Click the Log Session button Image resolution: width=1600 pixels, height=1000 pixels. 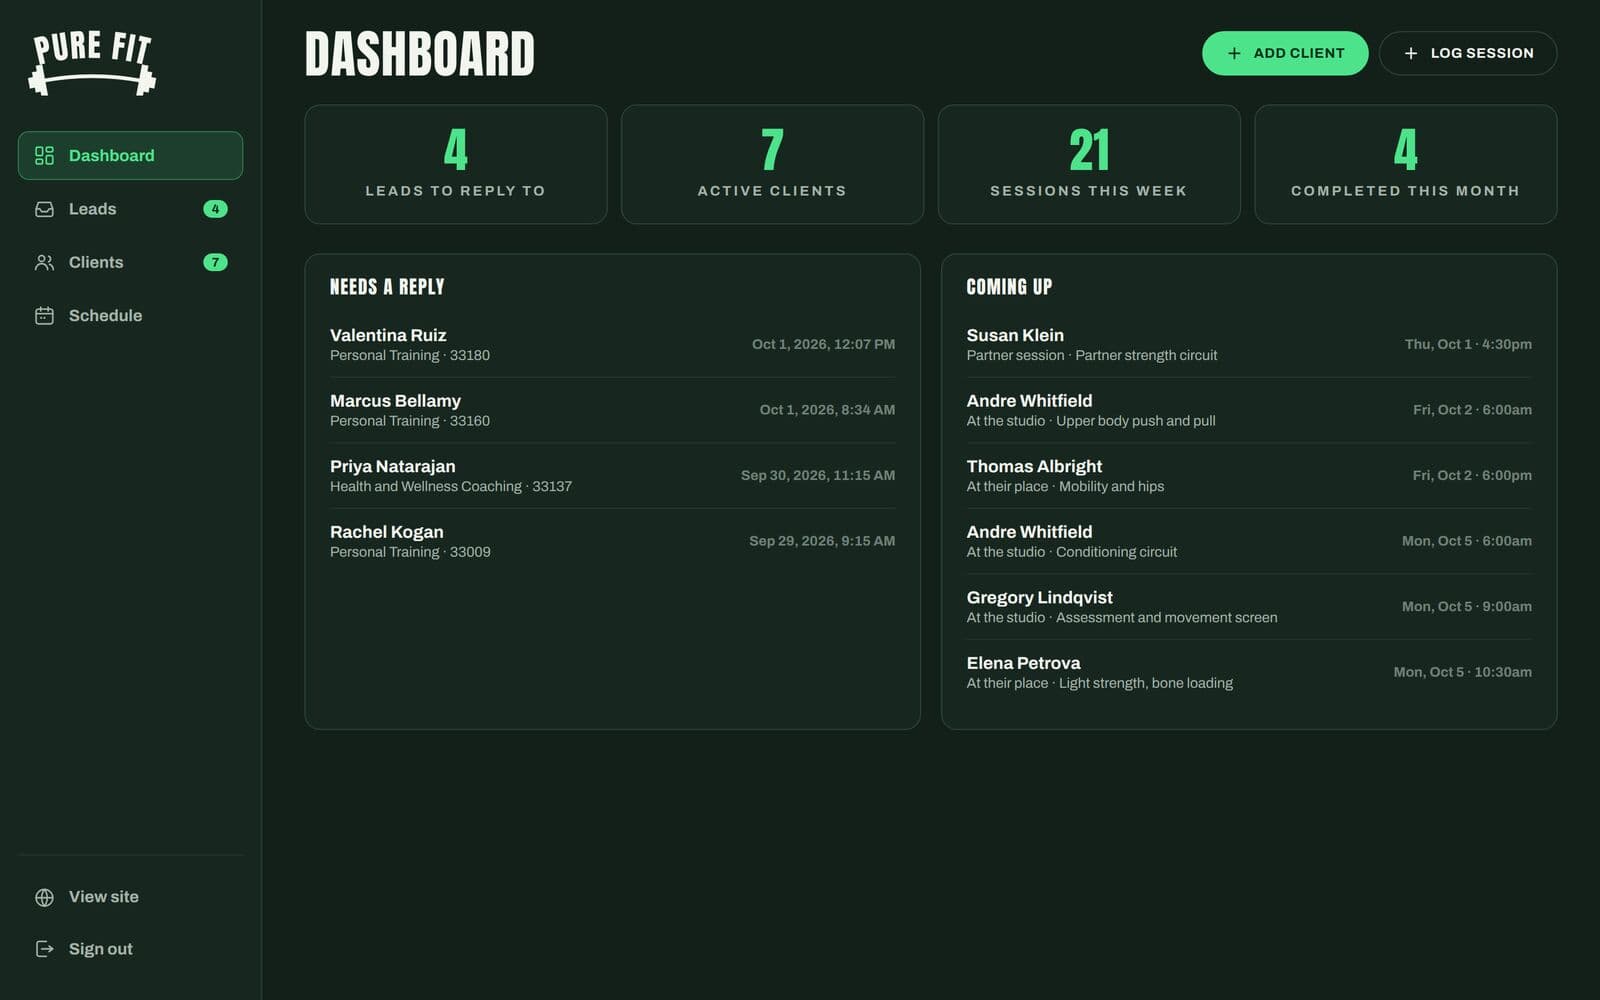(1468, 53)
